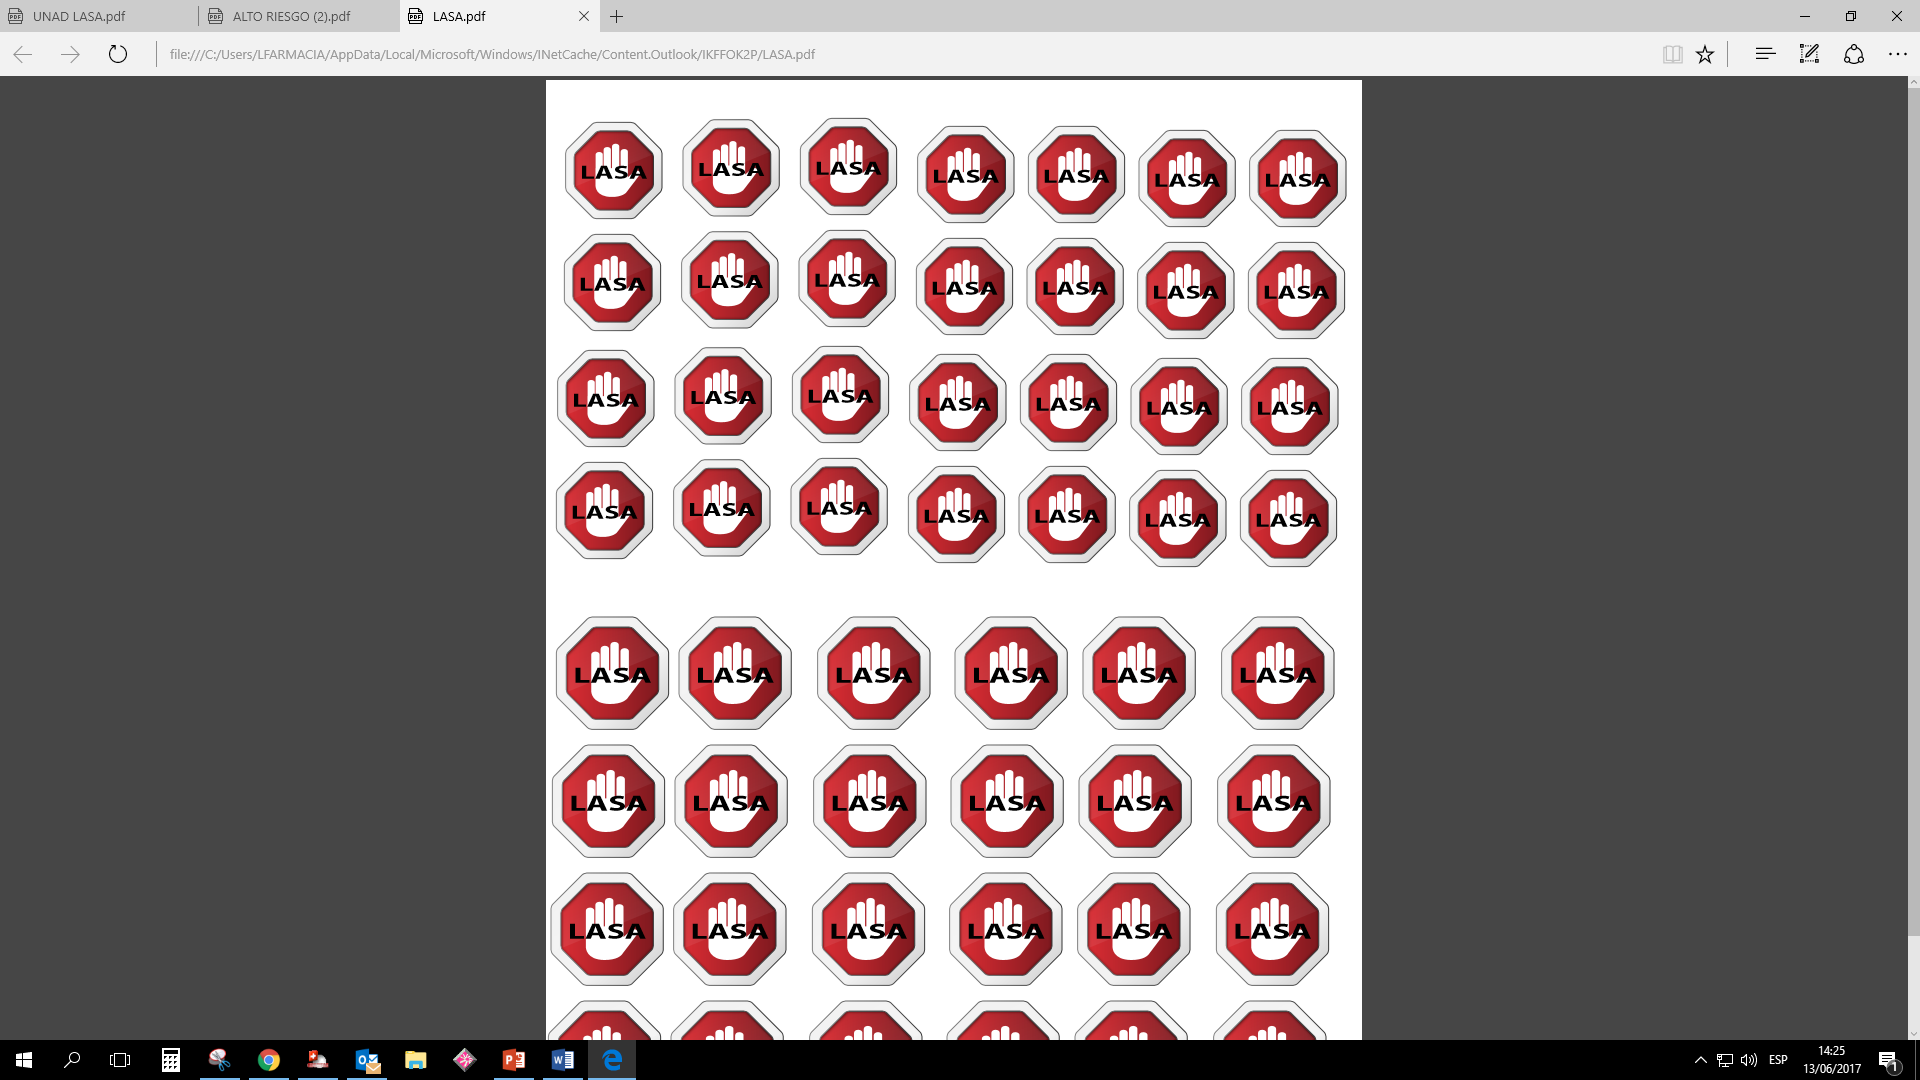Refresh the LASA.pdf page
The width and height of the screenshot is (1920, 1080).
point(118,54)
